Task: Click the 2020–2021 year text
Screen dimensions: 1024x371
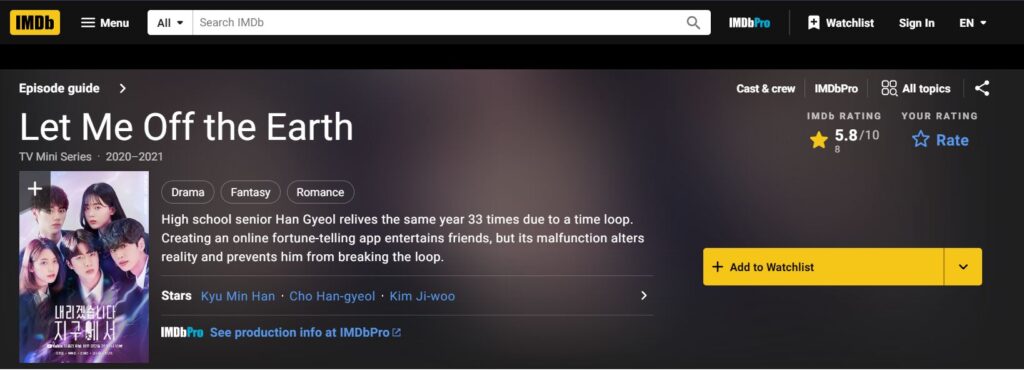Action: pos(135,157)
